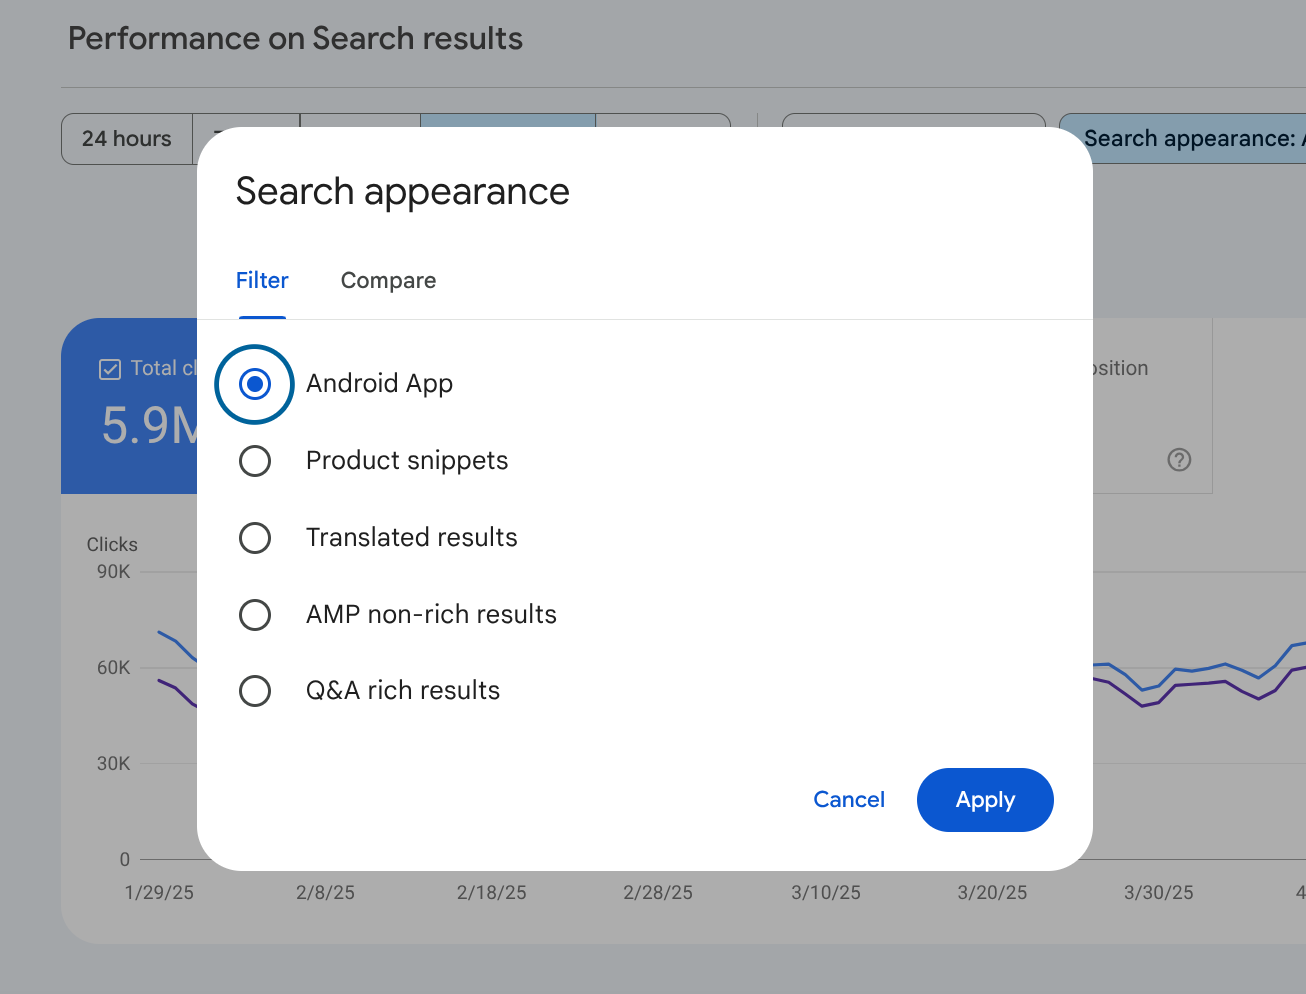1306x994 pixels.
Task: Apply the search appearance filter
Action: (984, 800)
